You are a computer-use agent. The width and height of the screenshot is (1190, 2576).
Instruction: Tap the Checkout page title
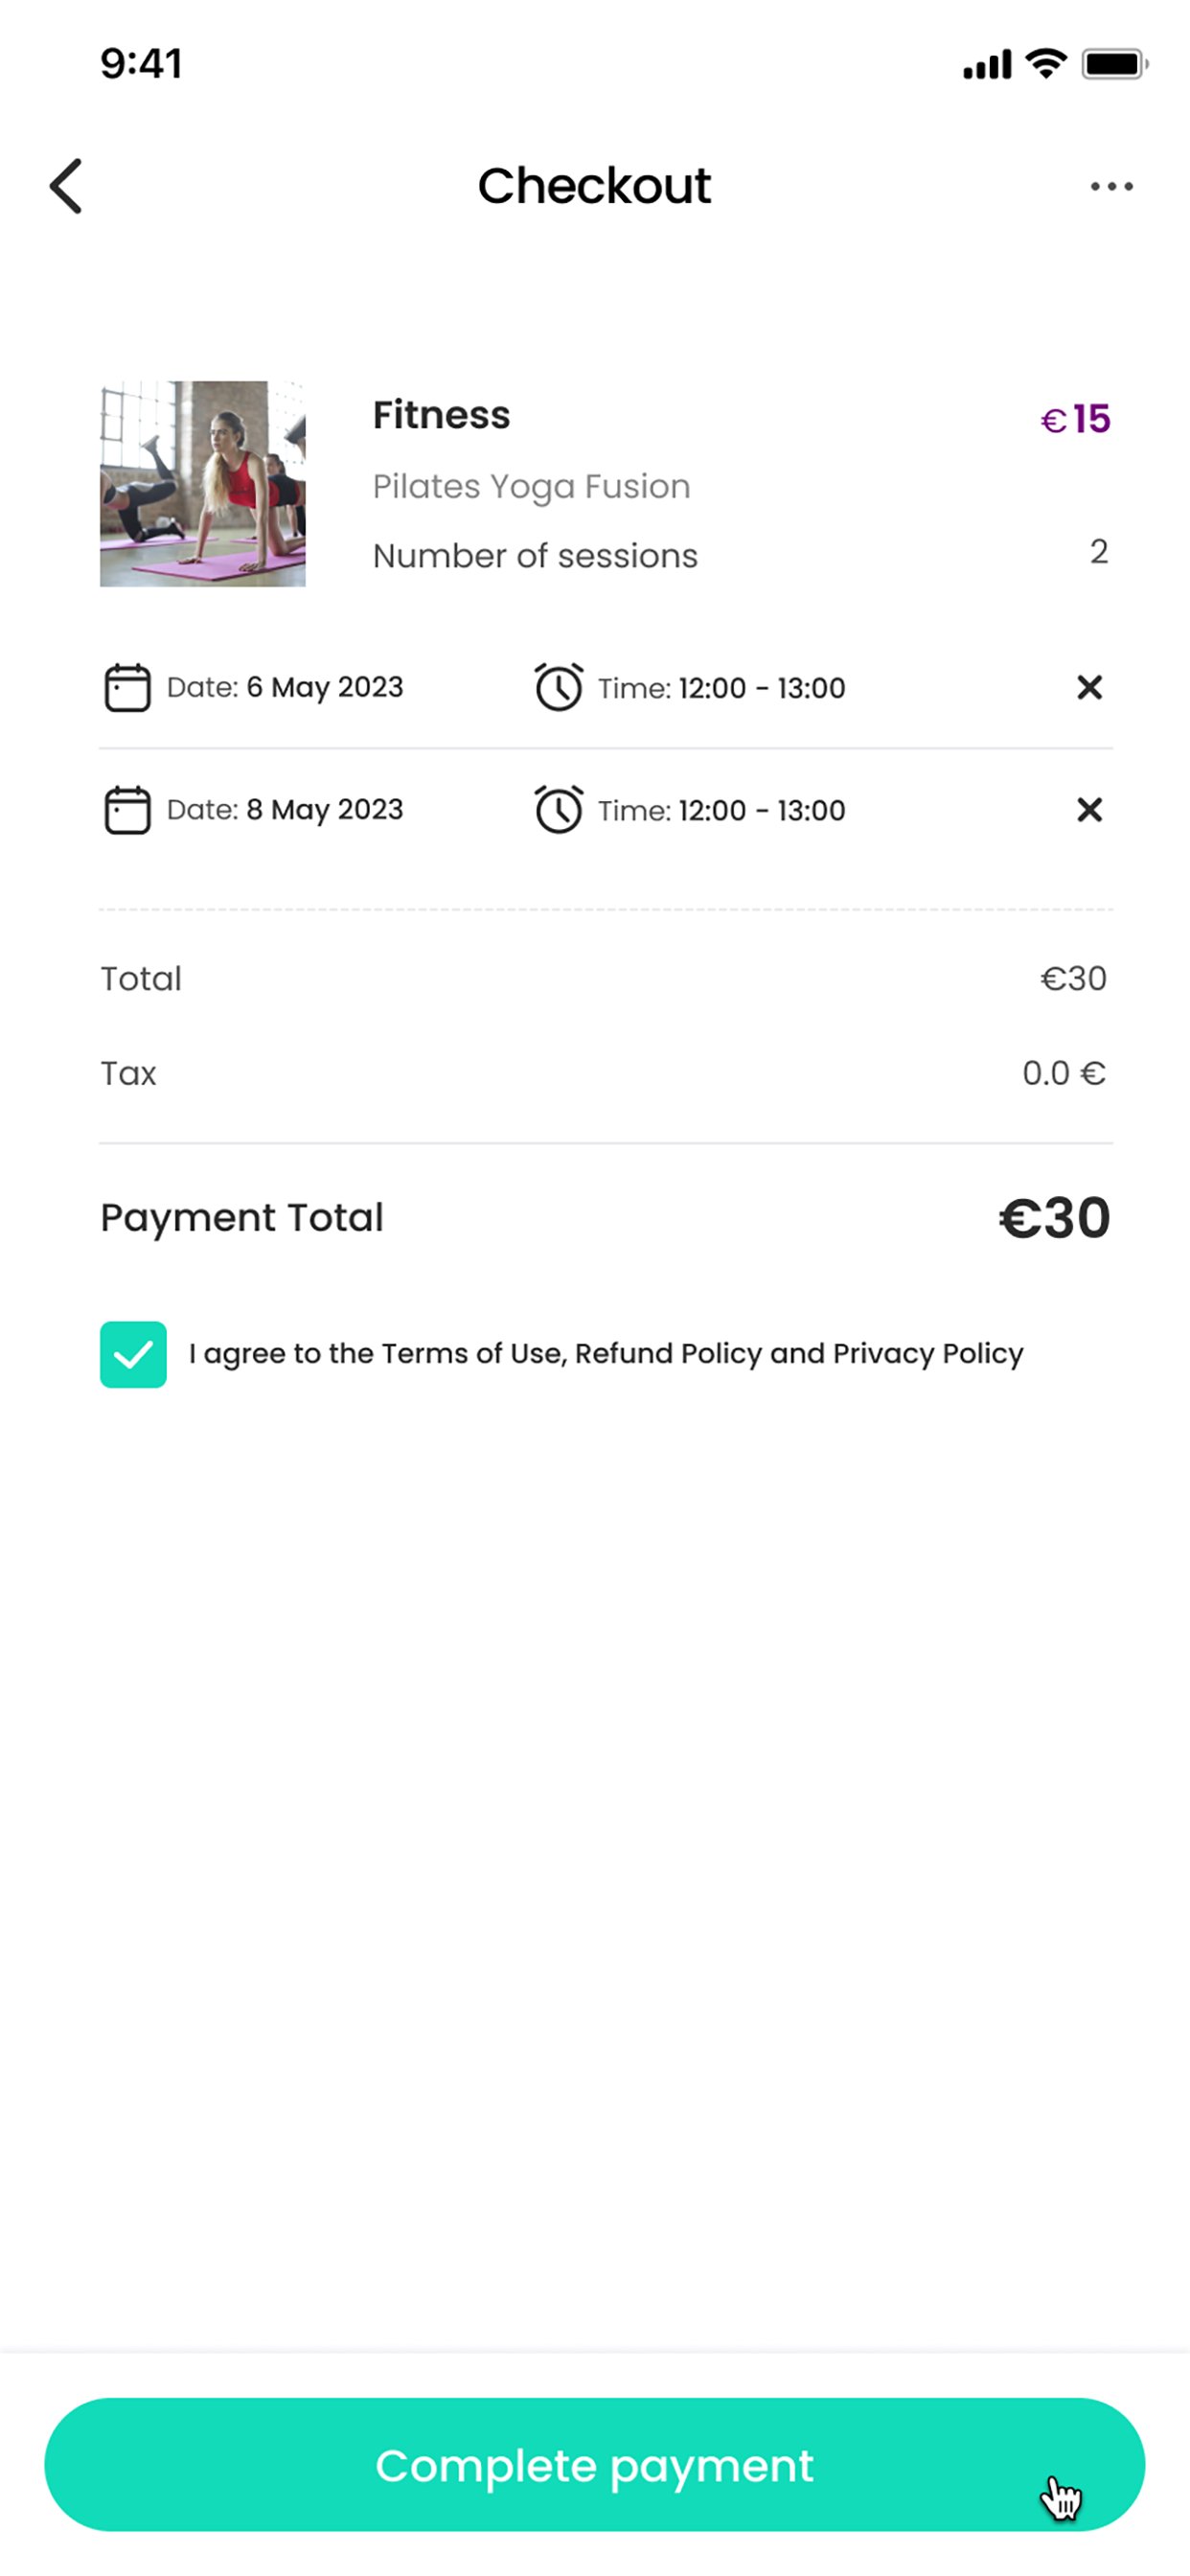[x=594, y=186]
